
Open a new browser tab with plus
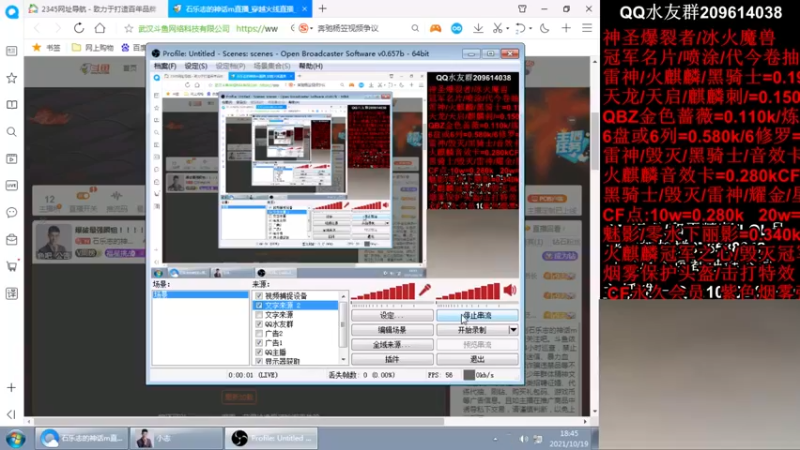point(322,9)
